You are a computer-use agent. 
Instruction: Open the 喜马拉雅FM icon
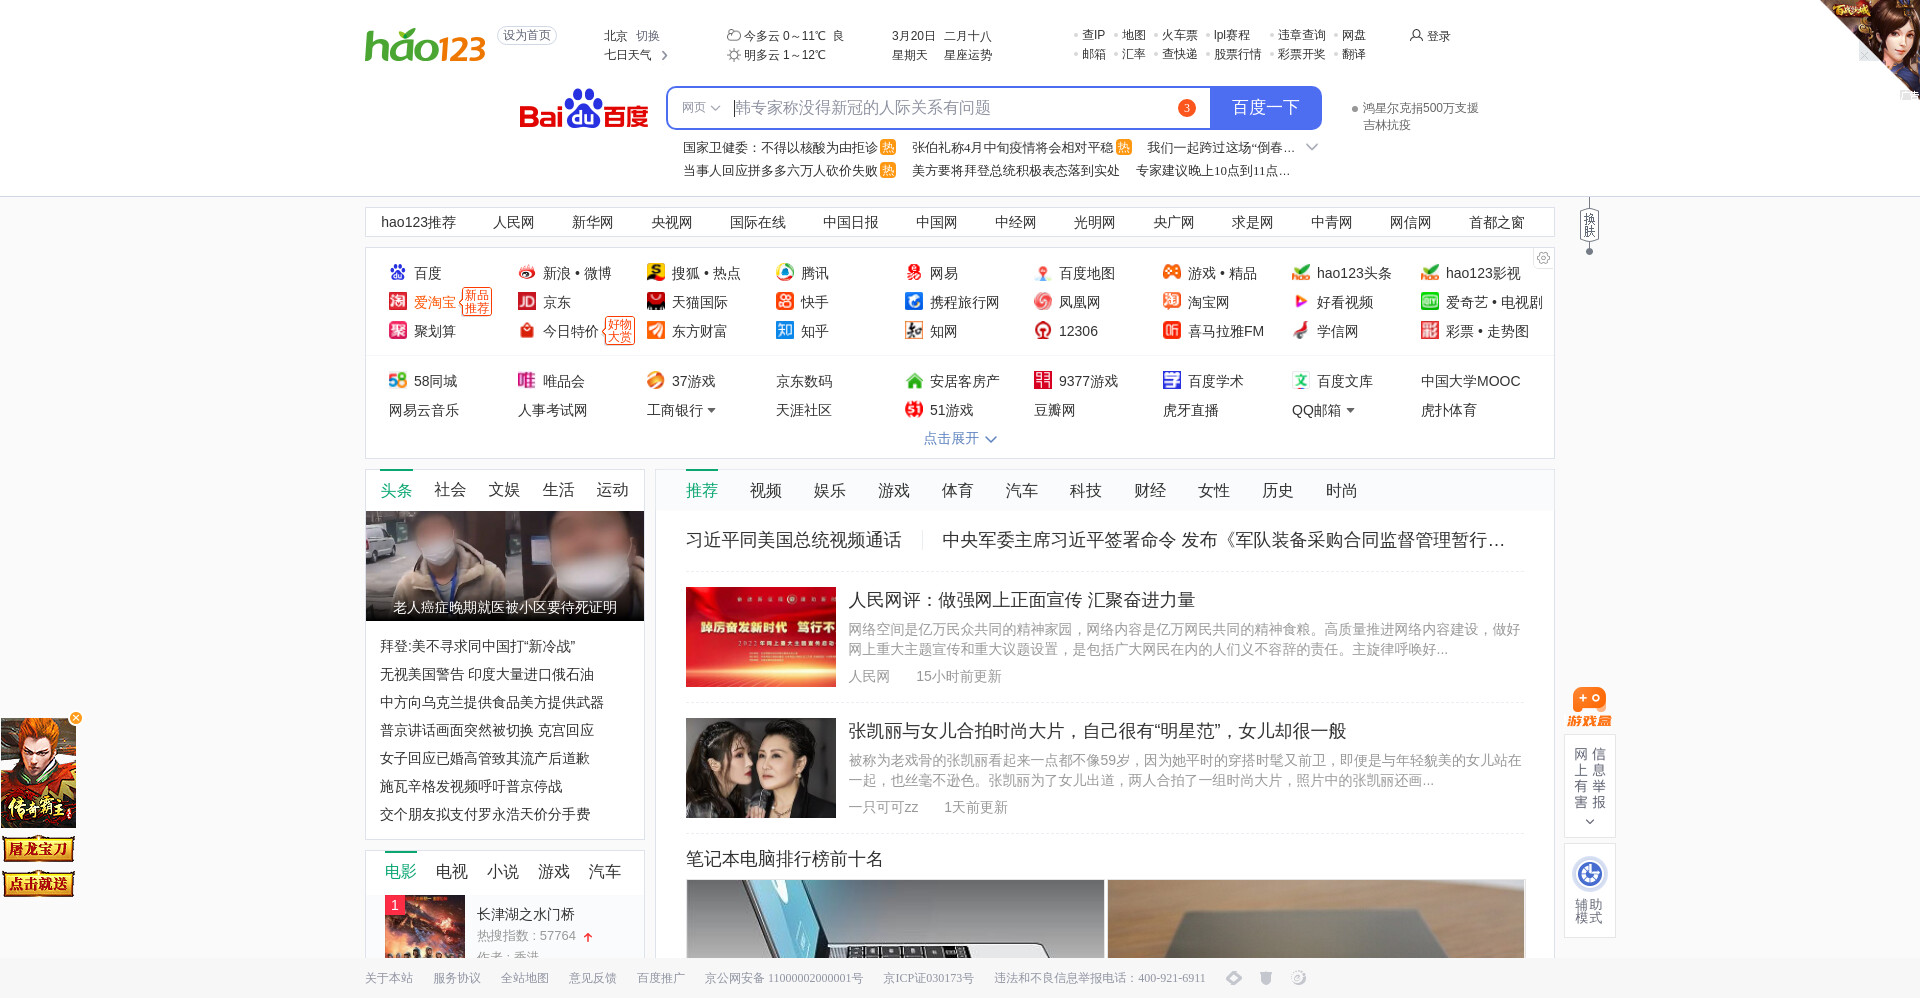(1172, 330)
